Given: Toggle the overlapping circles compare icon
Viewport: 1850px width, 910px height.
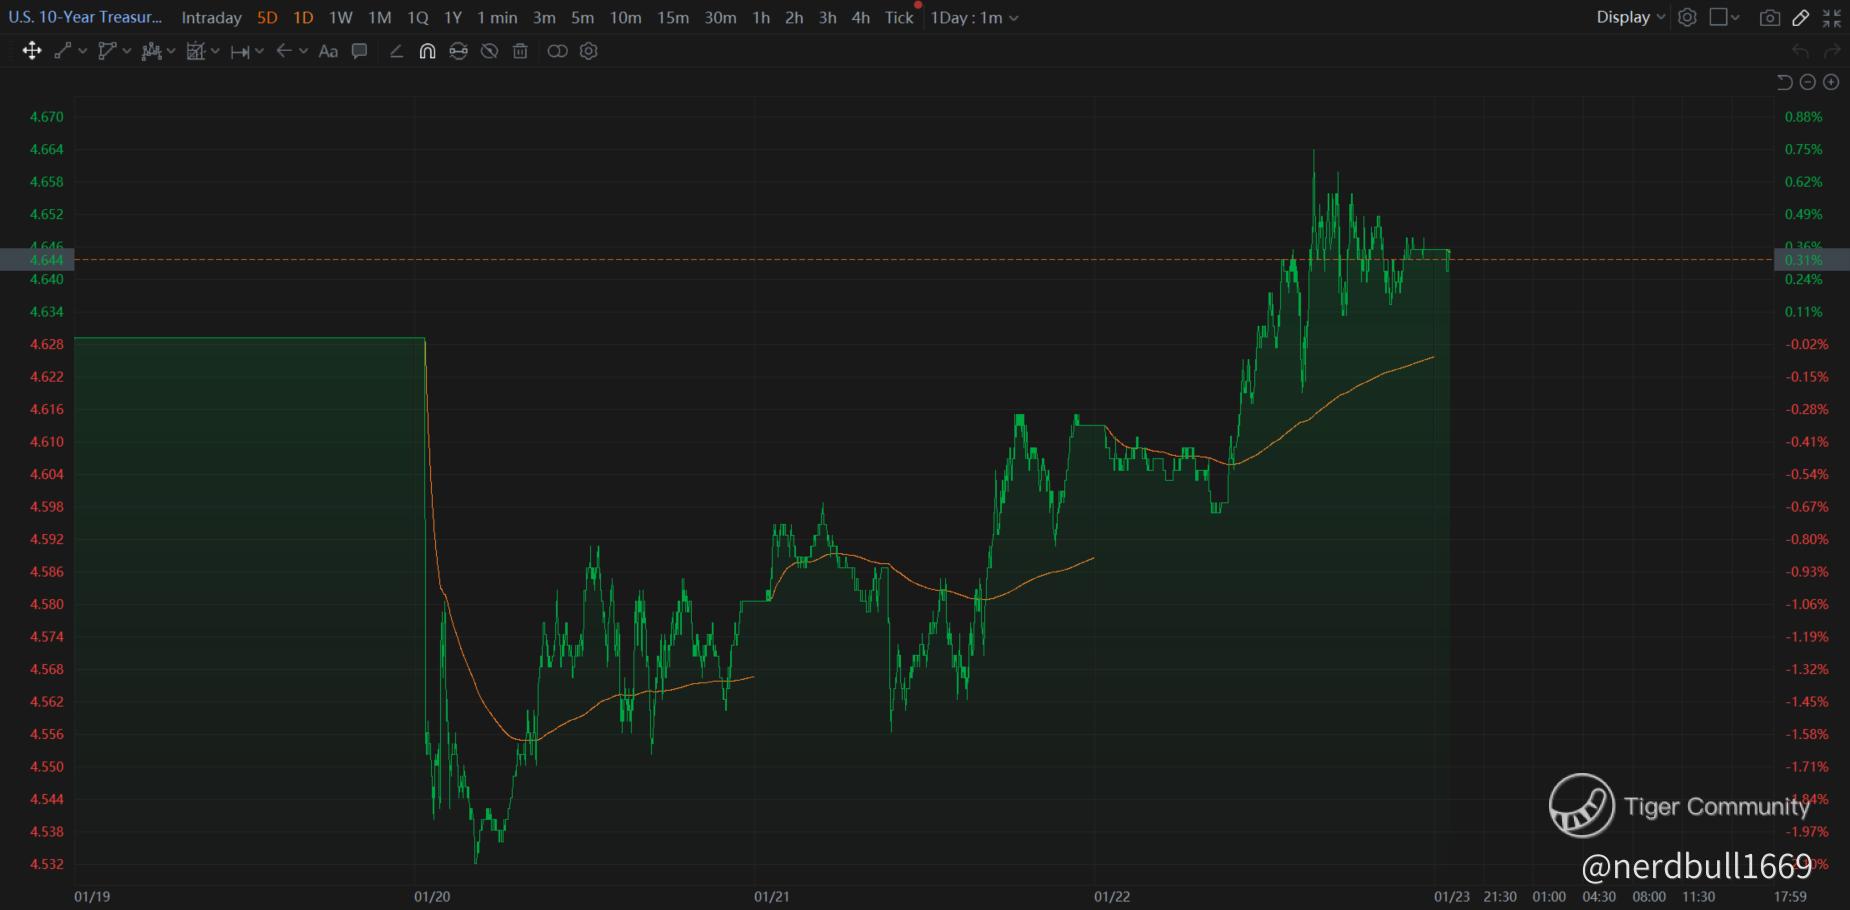Looking at the screenshot, I should [557, 51].
